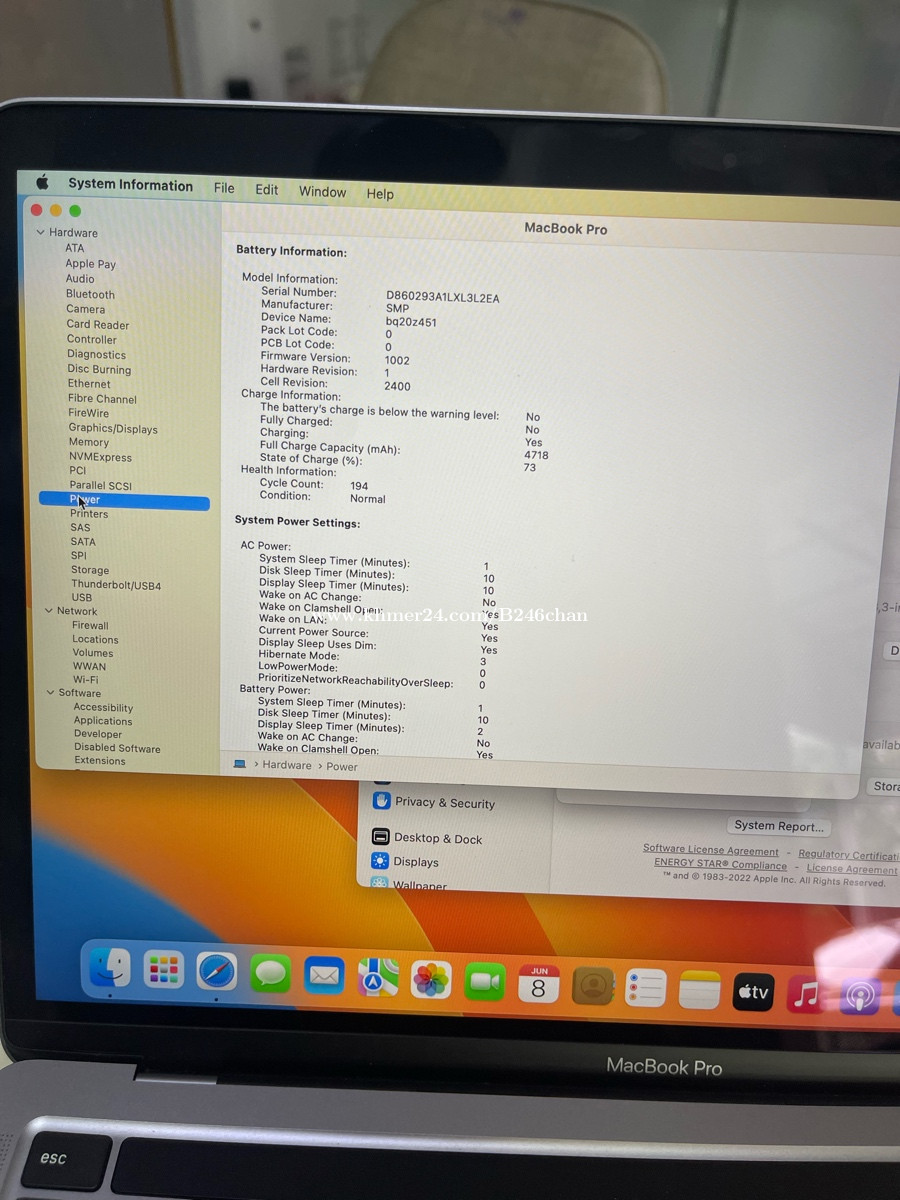Open Mail from the Dock

coord(324,975)
